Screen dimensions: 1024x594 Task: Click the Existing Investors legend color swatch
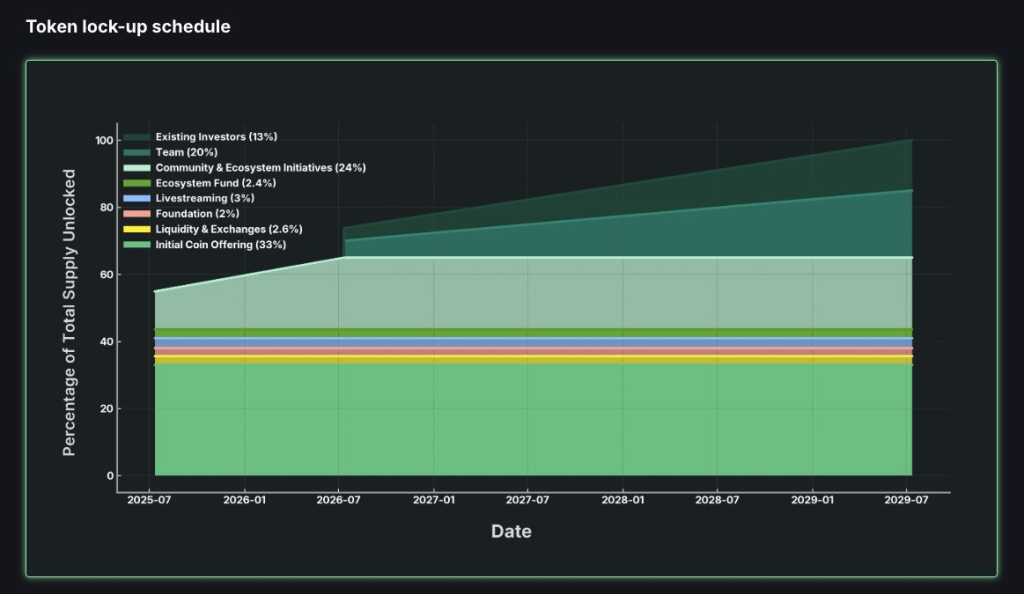(137, 136)
